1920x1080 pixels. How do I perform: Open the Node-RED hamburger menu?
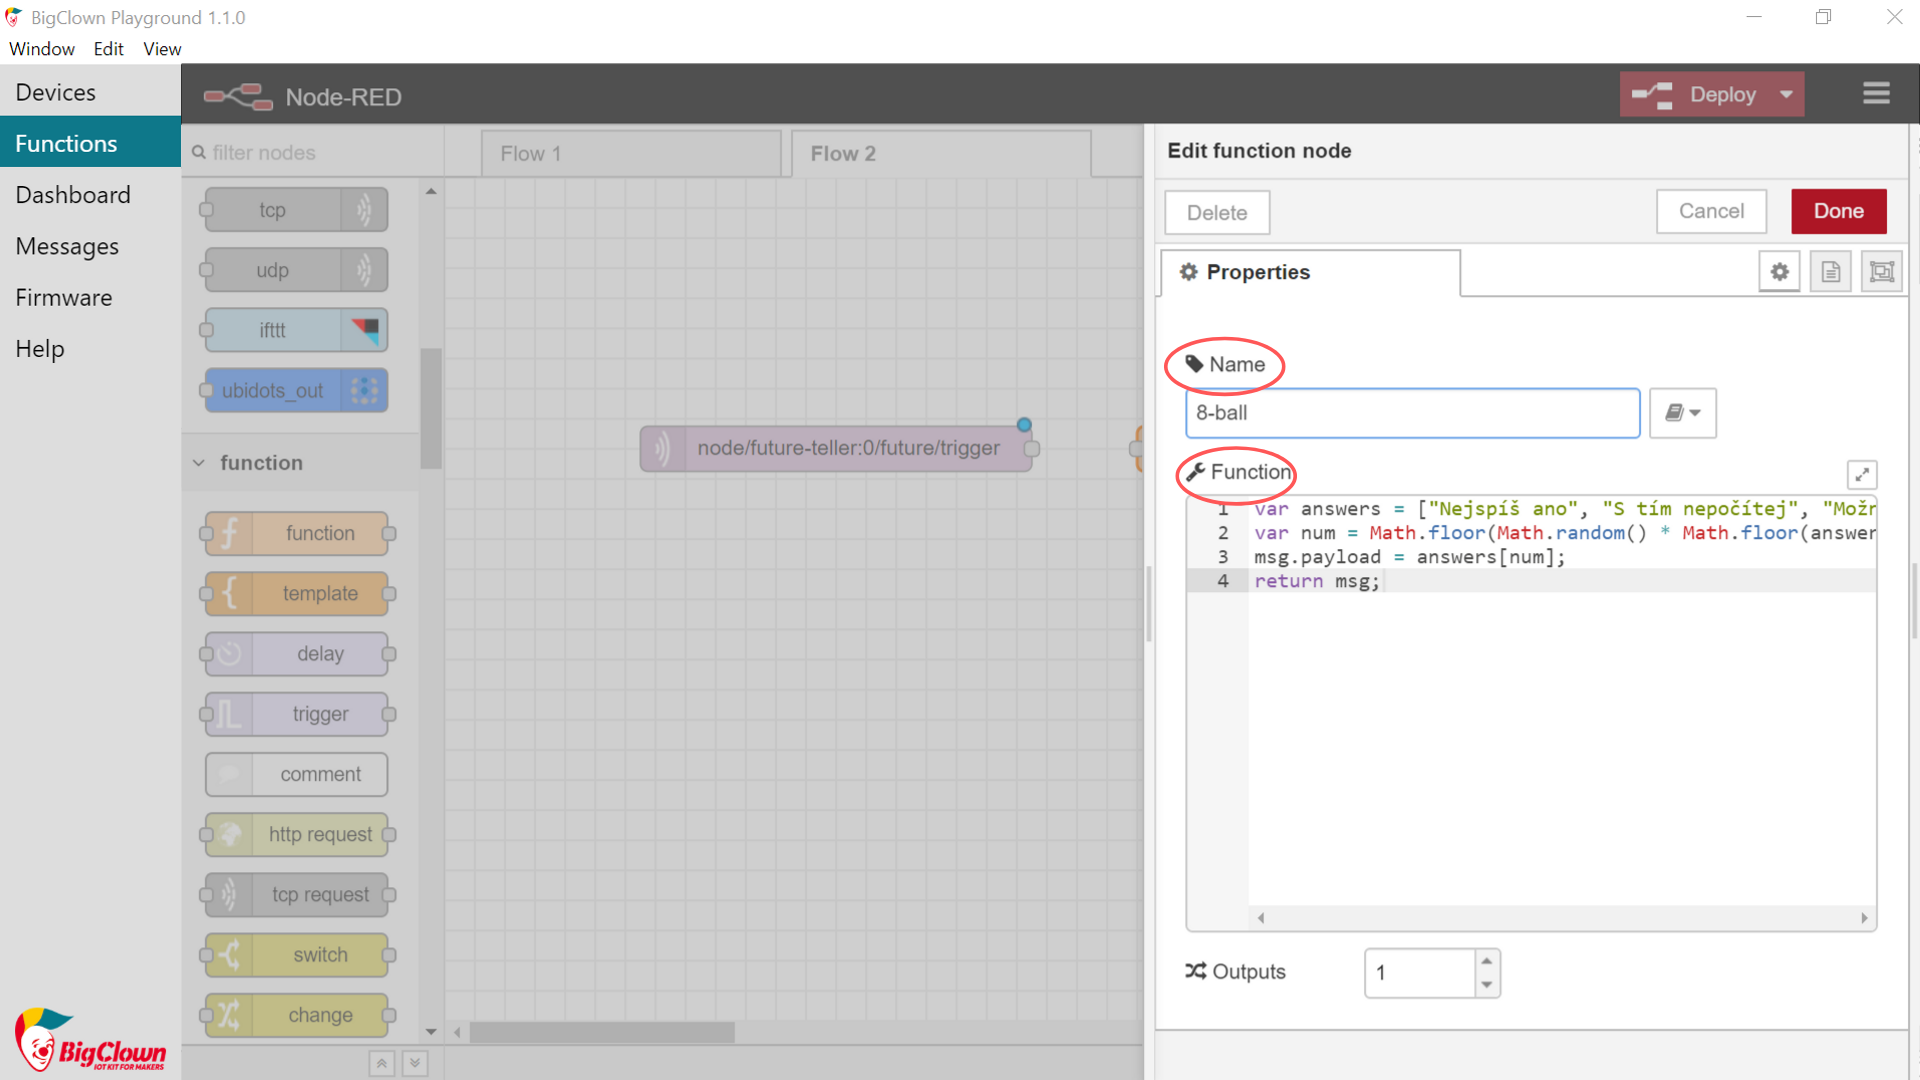tap(1876, 94)
